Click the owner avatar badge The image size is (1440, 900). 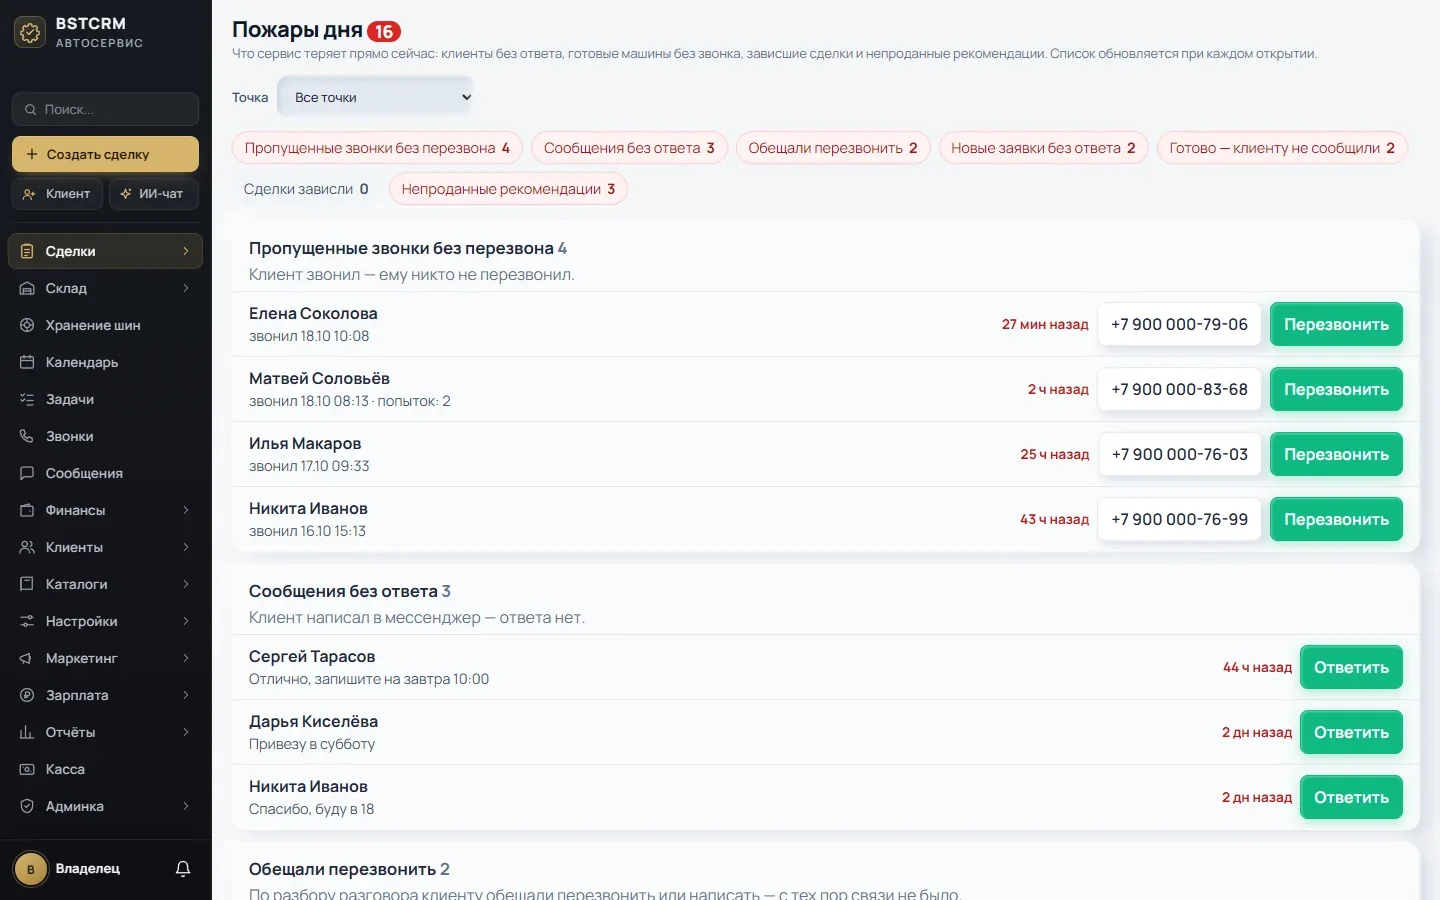point(30,869)
